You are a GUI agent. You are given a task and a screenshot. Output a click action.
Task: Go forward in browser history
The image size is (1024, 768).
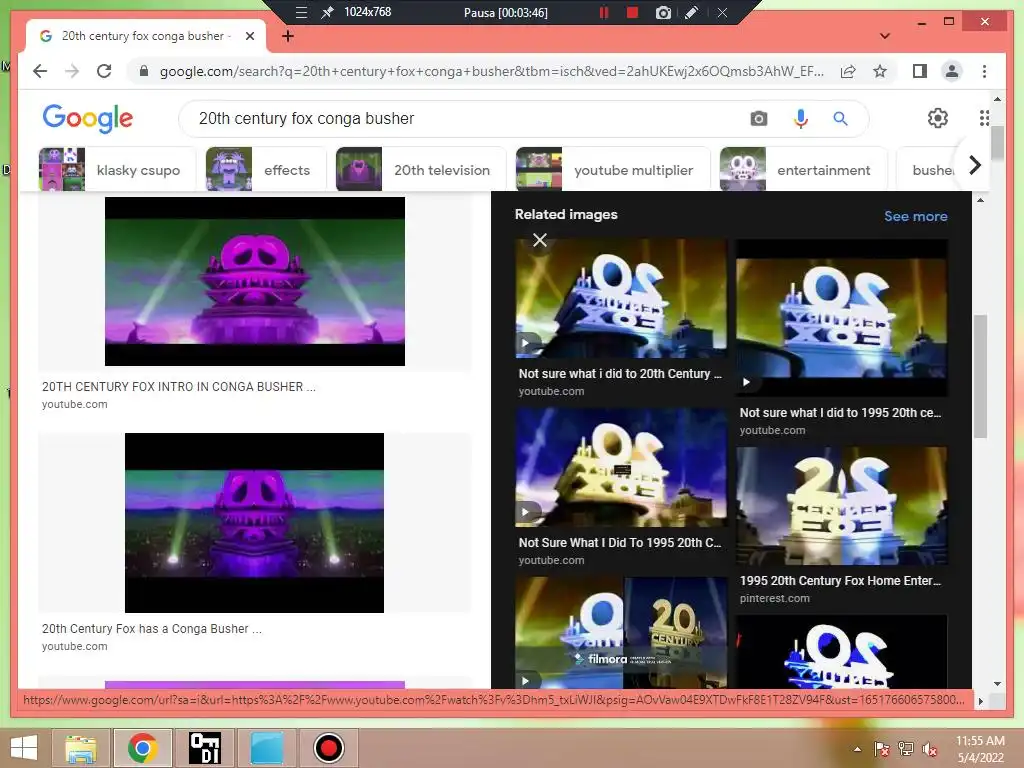(x=72, y=71)
